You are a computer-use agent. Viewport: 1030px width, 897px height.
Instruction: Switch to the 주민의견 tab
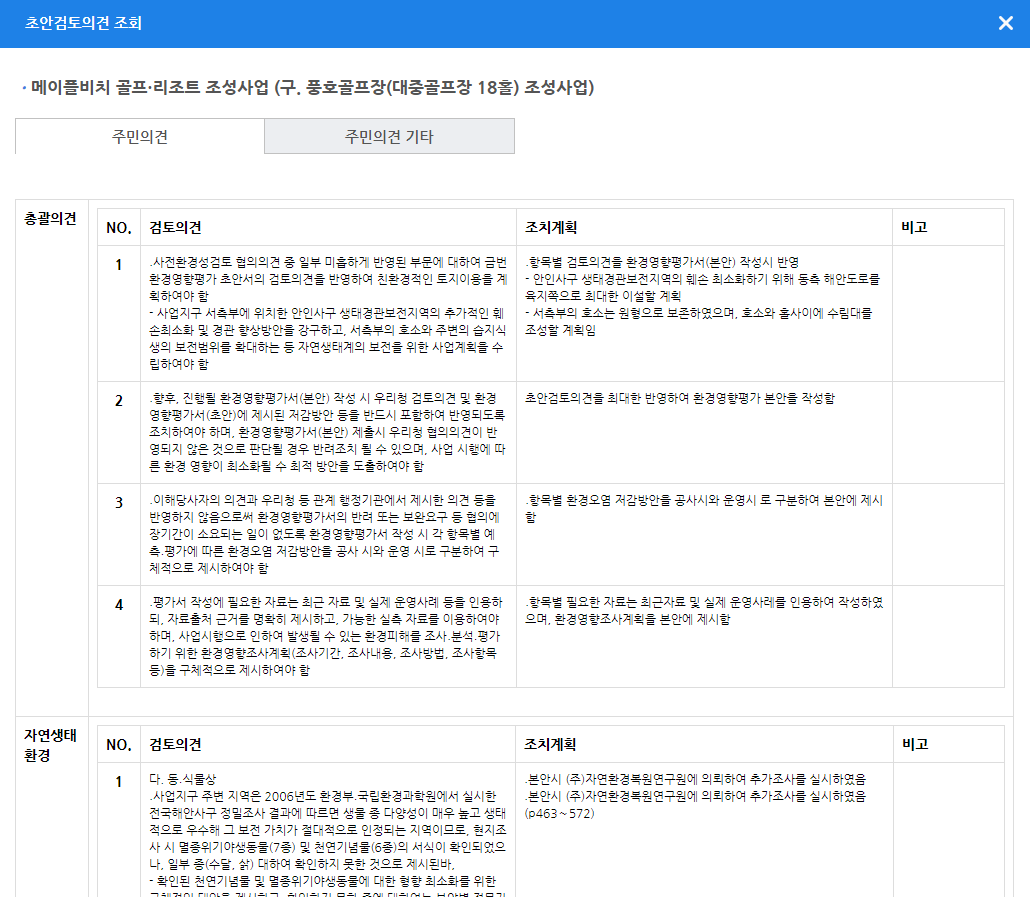[x=139, y=137]
